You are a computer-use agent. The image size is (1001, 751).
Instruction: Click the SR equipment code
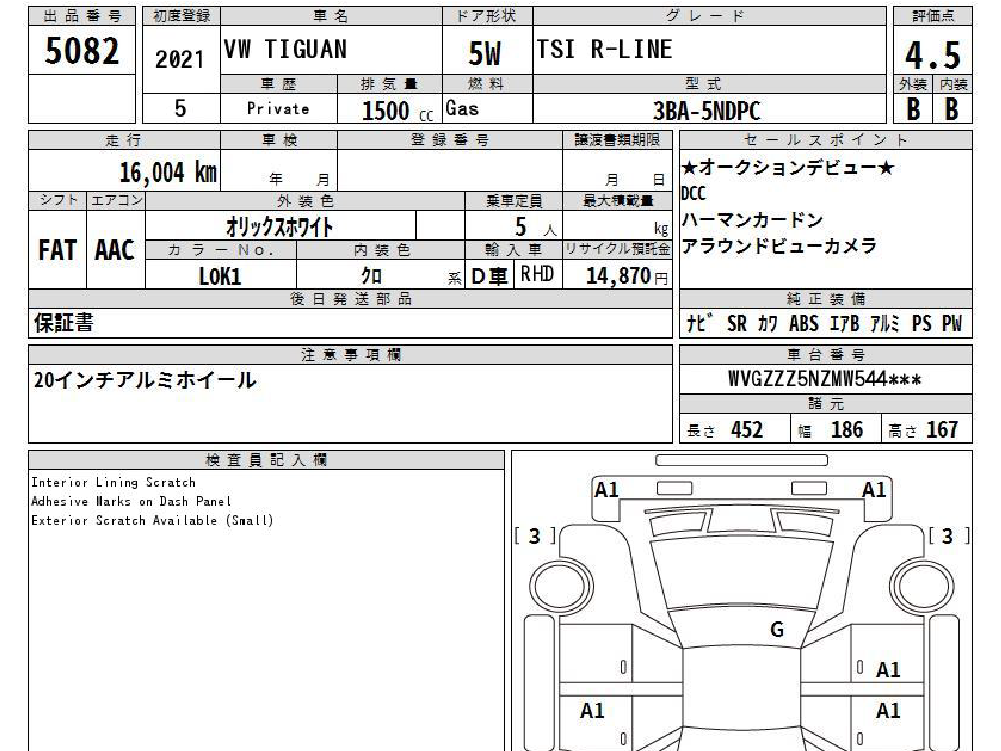point(737,324)
